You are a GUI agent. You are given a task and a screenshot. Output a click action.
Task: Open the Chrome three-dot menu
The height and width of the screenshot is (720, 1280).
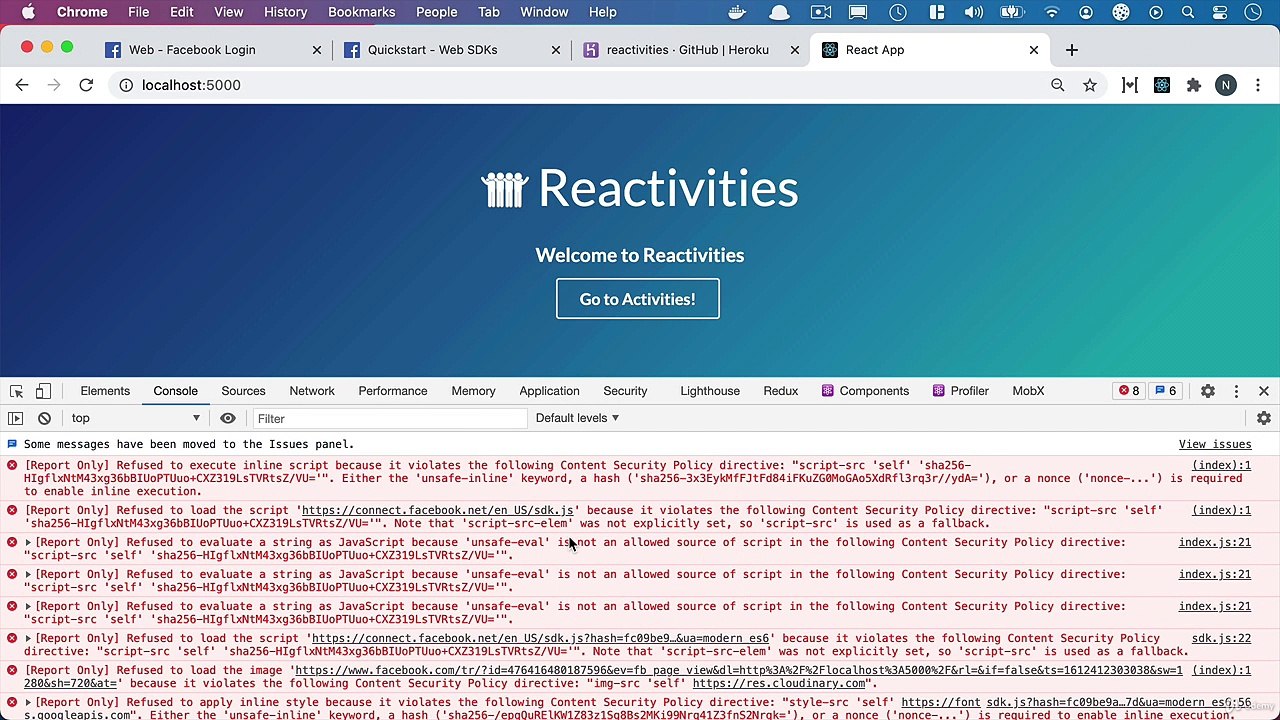[1257, 85]
